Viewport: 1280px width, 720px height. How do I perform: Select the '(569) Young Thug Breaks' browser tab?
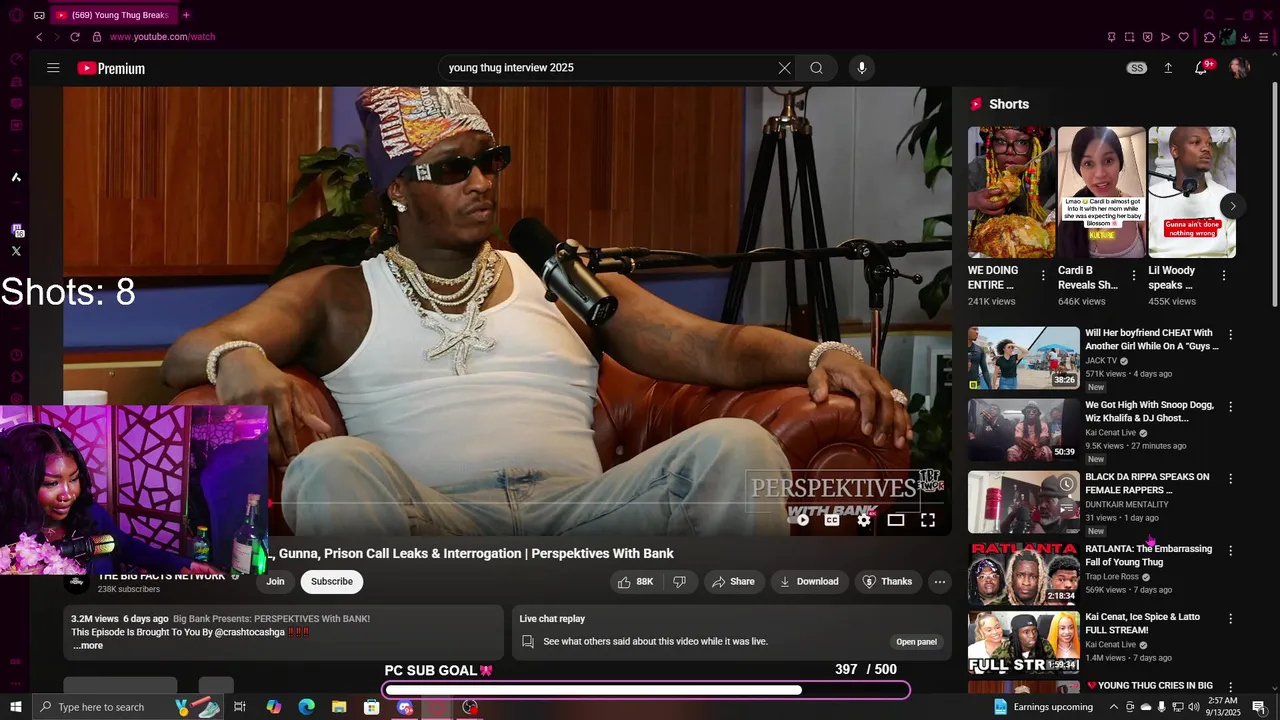point(112,15)
